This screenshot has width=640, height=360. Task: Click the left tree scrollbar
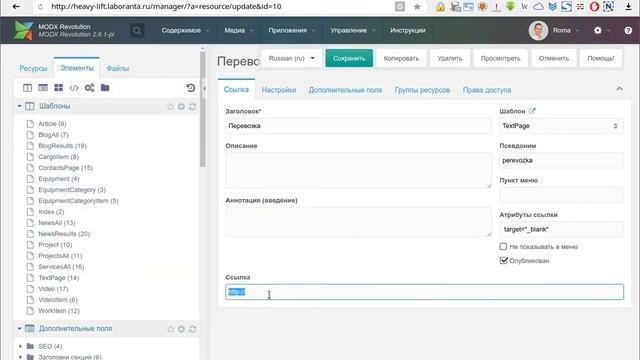click(202, 109)
